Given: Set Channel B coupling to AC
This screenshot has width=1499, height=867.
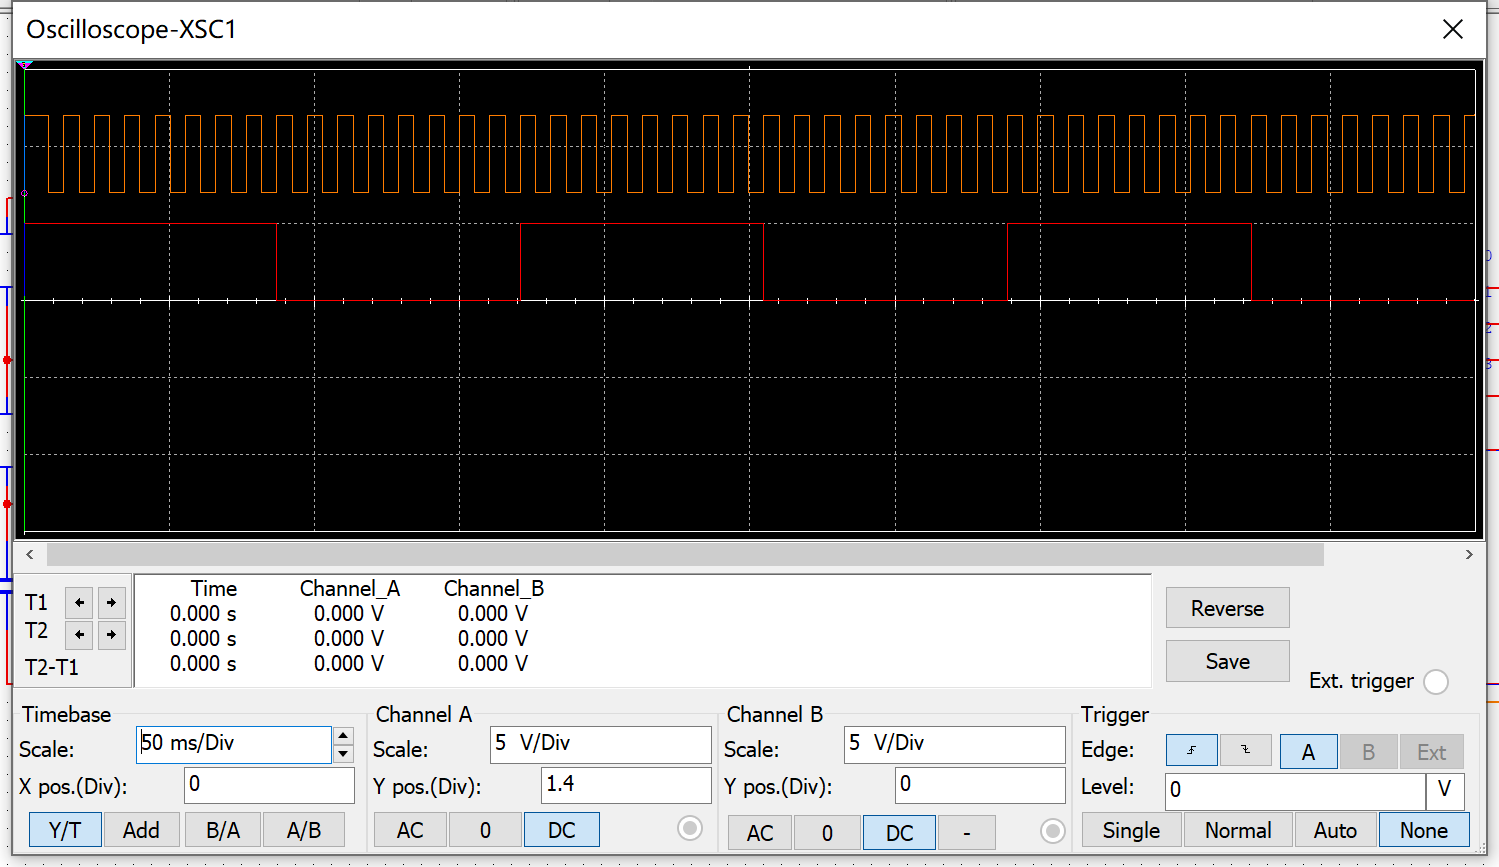Looking at the screenshot, I should point(760,833).
